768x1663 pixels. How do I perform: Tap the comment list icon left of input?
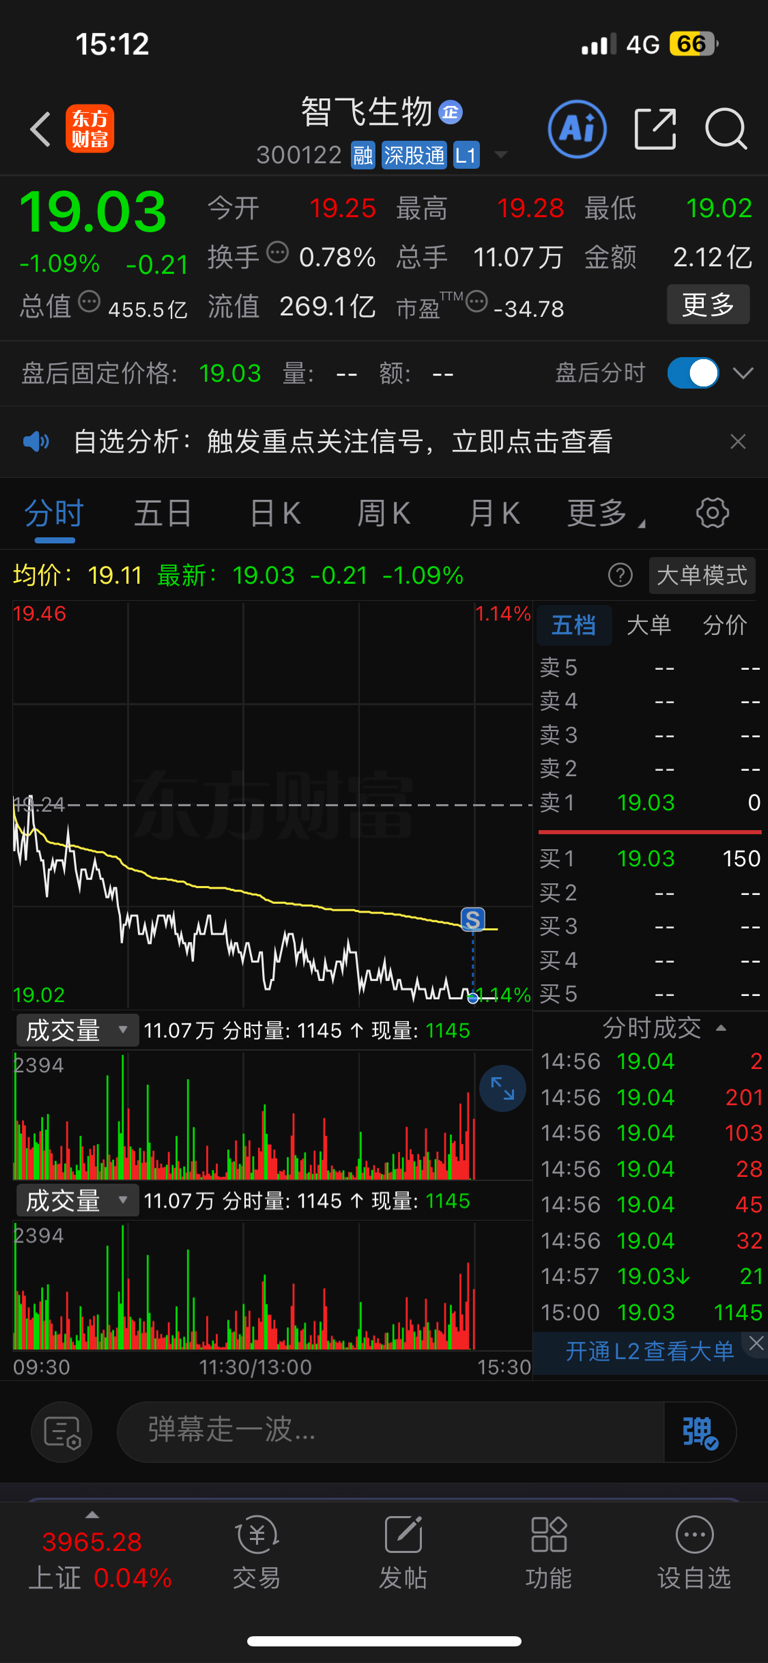tap(62, 1432)
